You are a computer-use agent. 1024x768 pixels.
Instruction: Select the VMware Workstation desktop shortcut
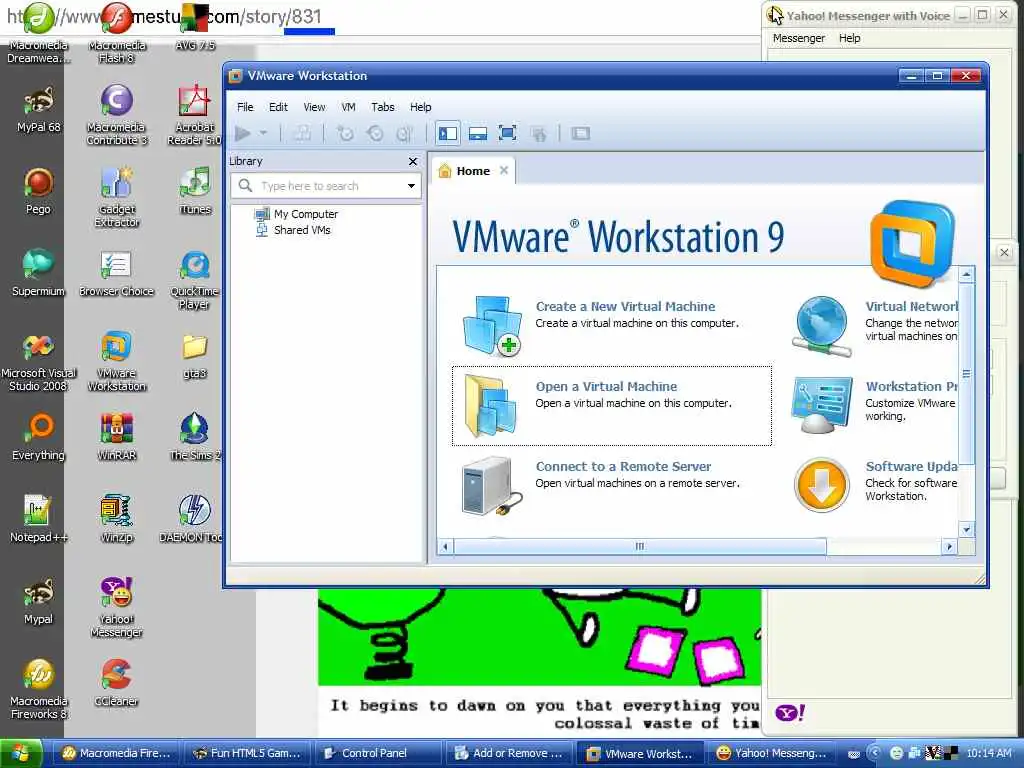pyautogui.click(x=116, y=360)
